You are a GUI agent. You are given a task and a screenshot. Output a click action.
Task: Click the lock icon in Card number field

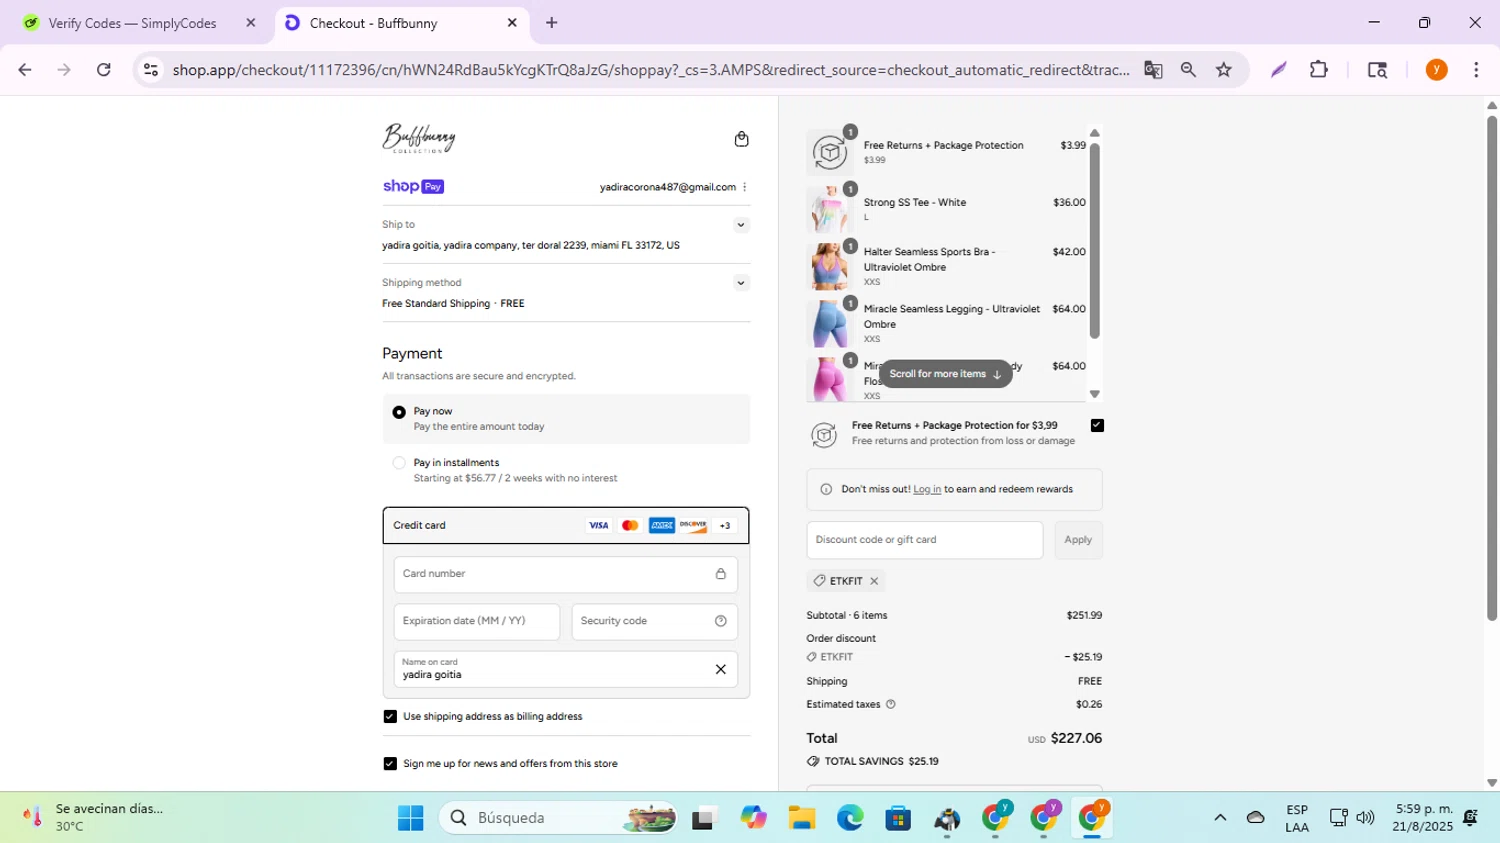click(x=720, y=574)
